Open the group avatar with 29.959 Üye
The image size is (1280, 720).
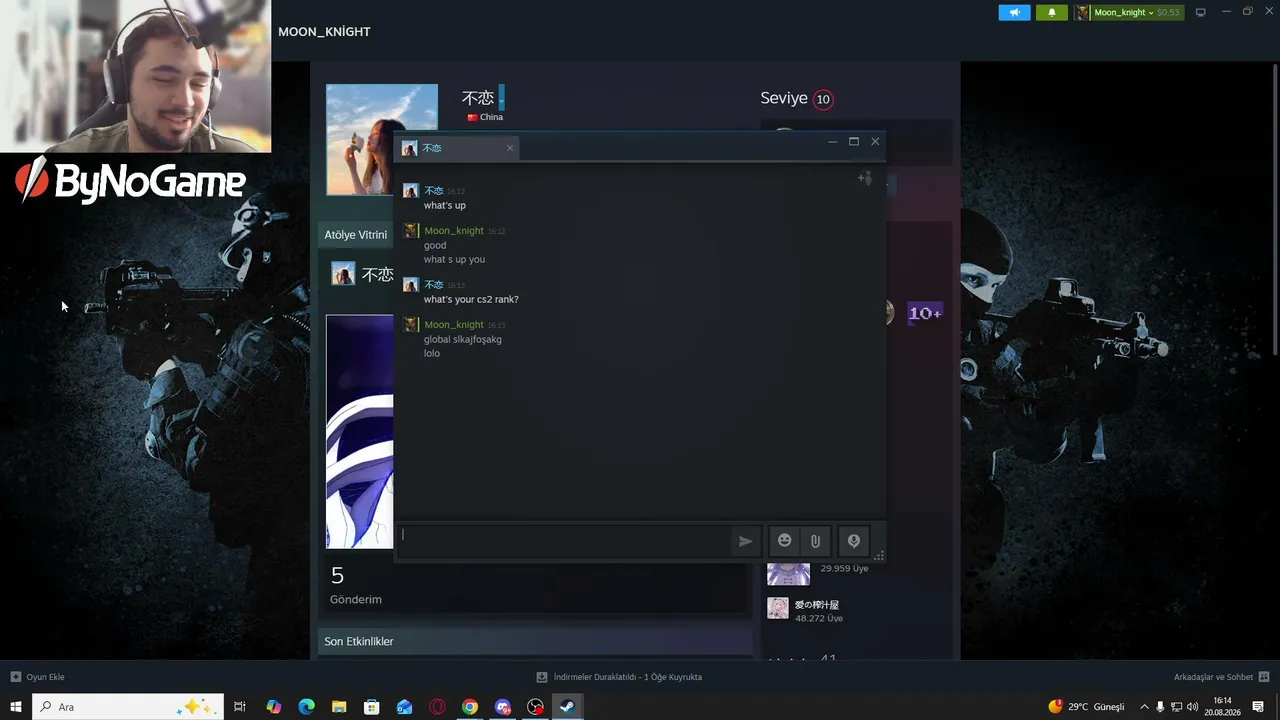point(788,574)
